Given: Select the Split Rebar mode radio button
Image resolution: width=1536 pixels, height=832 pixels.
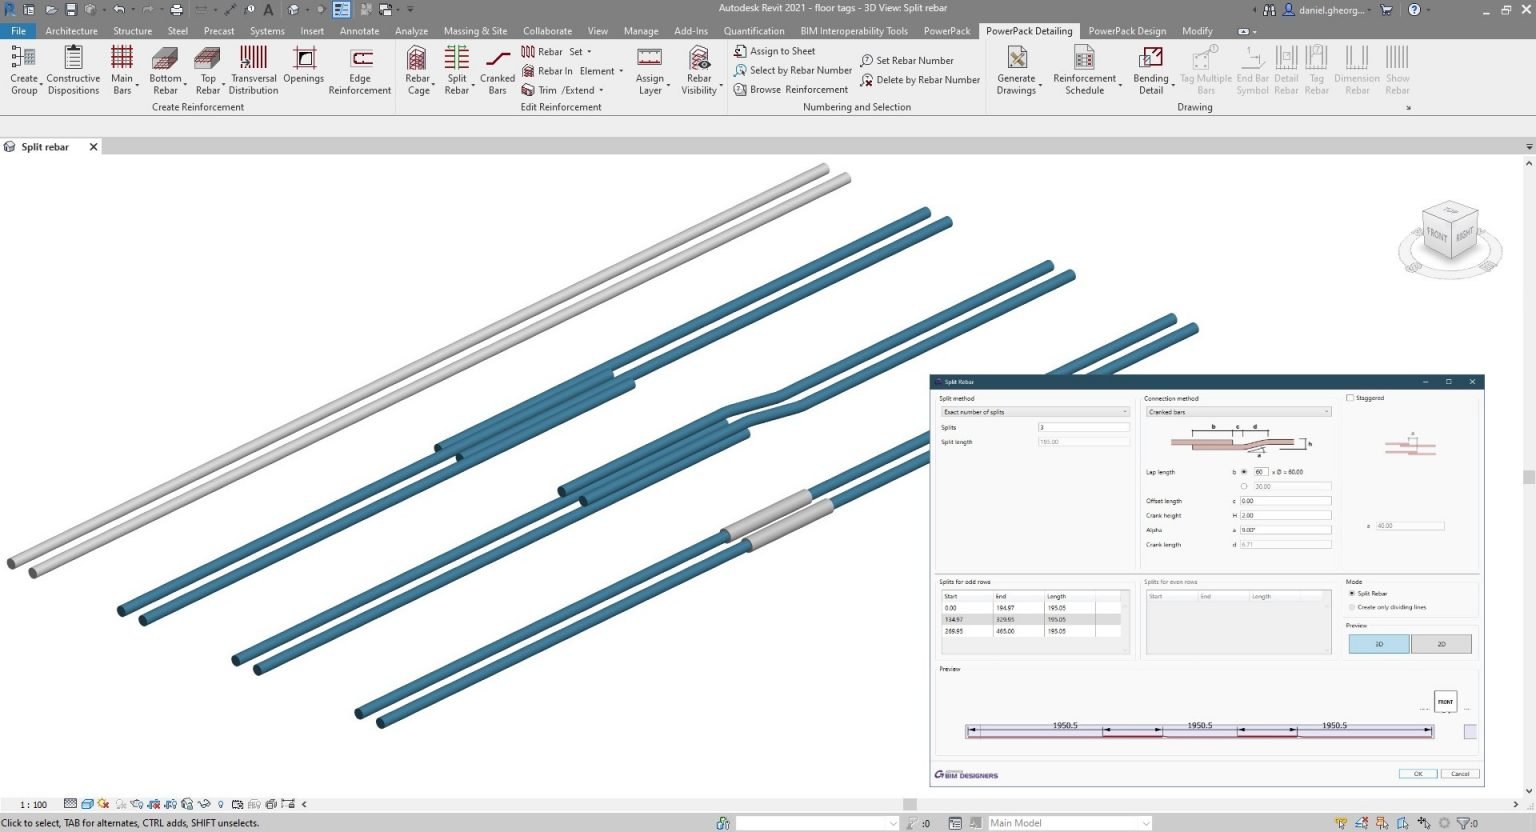Looking at the screenshot, I should coord(1352,593).
